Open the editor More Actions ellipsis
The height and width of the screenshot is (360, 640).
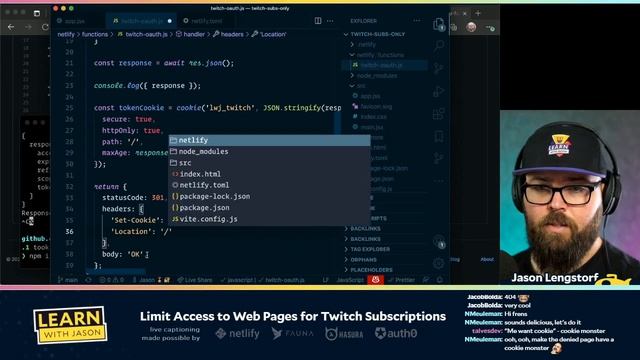point(330,21)
